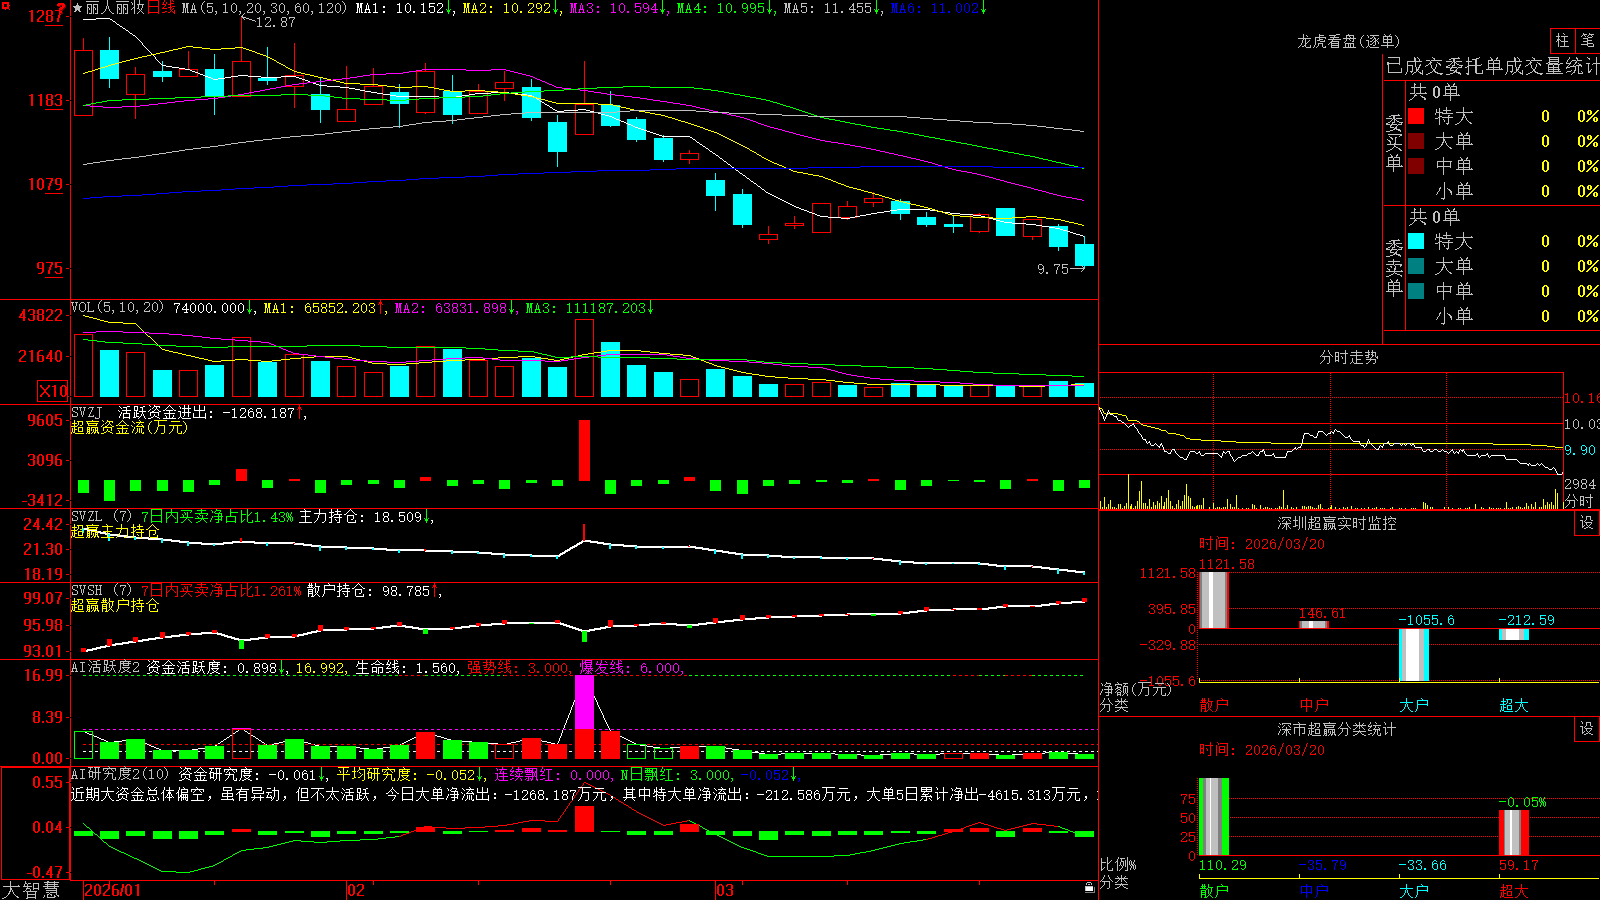Click the dark red 大单 swatch under 委买单
The width and height of the screenshot is (1600, 900).
click(x=1416, y=141)
